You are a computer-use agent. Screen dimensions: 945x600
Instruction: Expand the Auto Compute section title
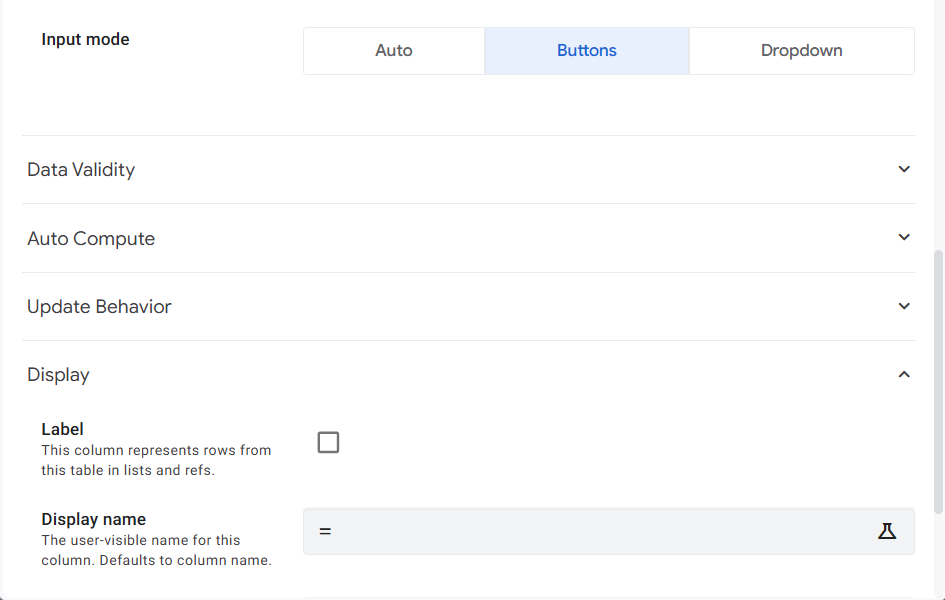tap(91, 239)
